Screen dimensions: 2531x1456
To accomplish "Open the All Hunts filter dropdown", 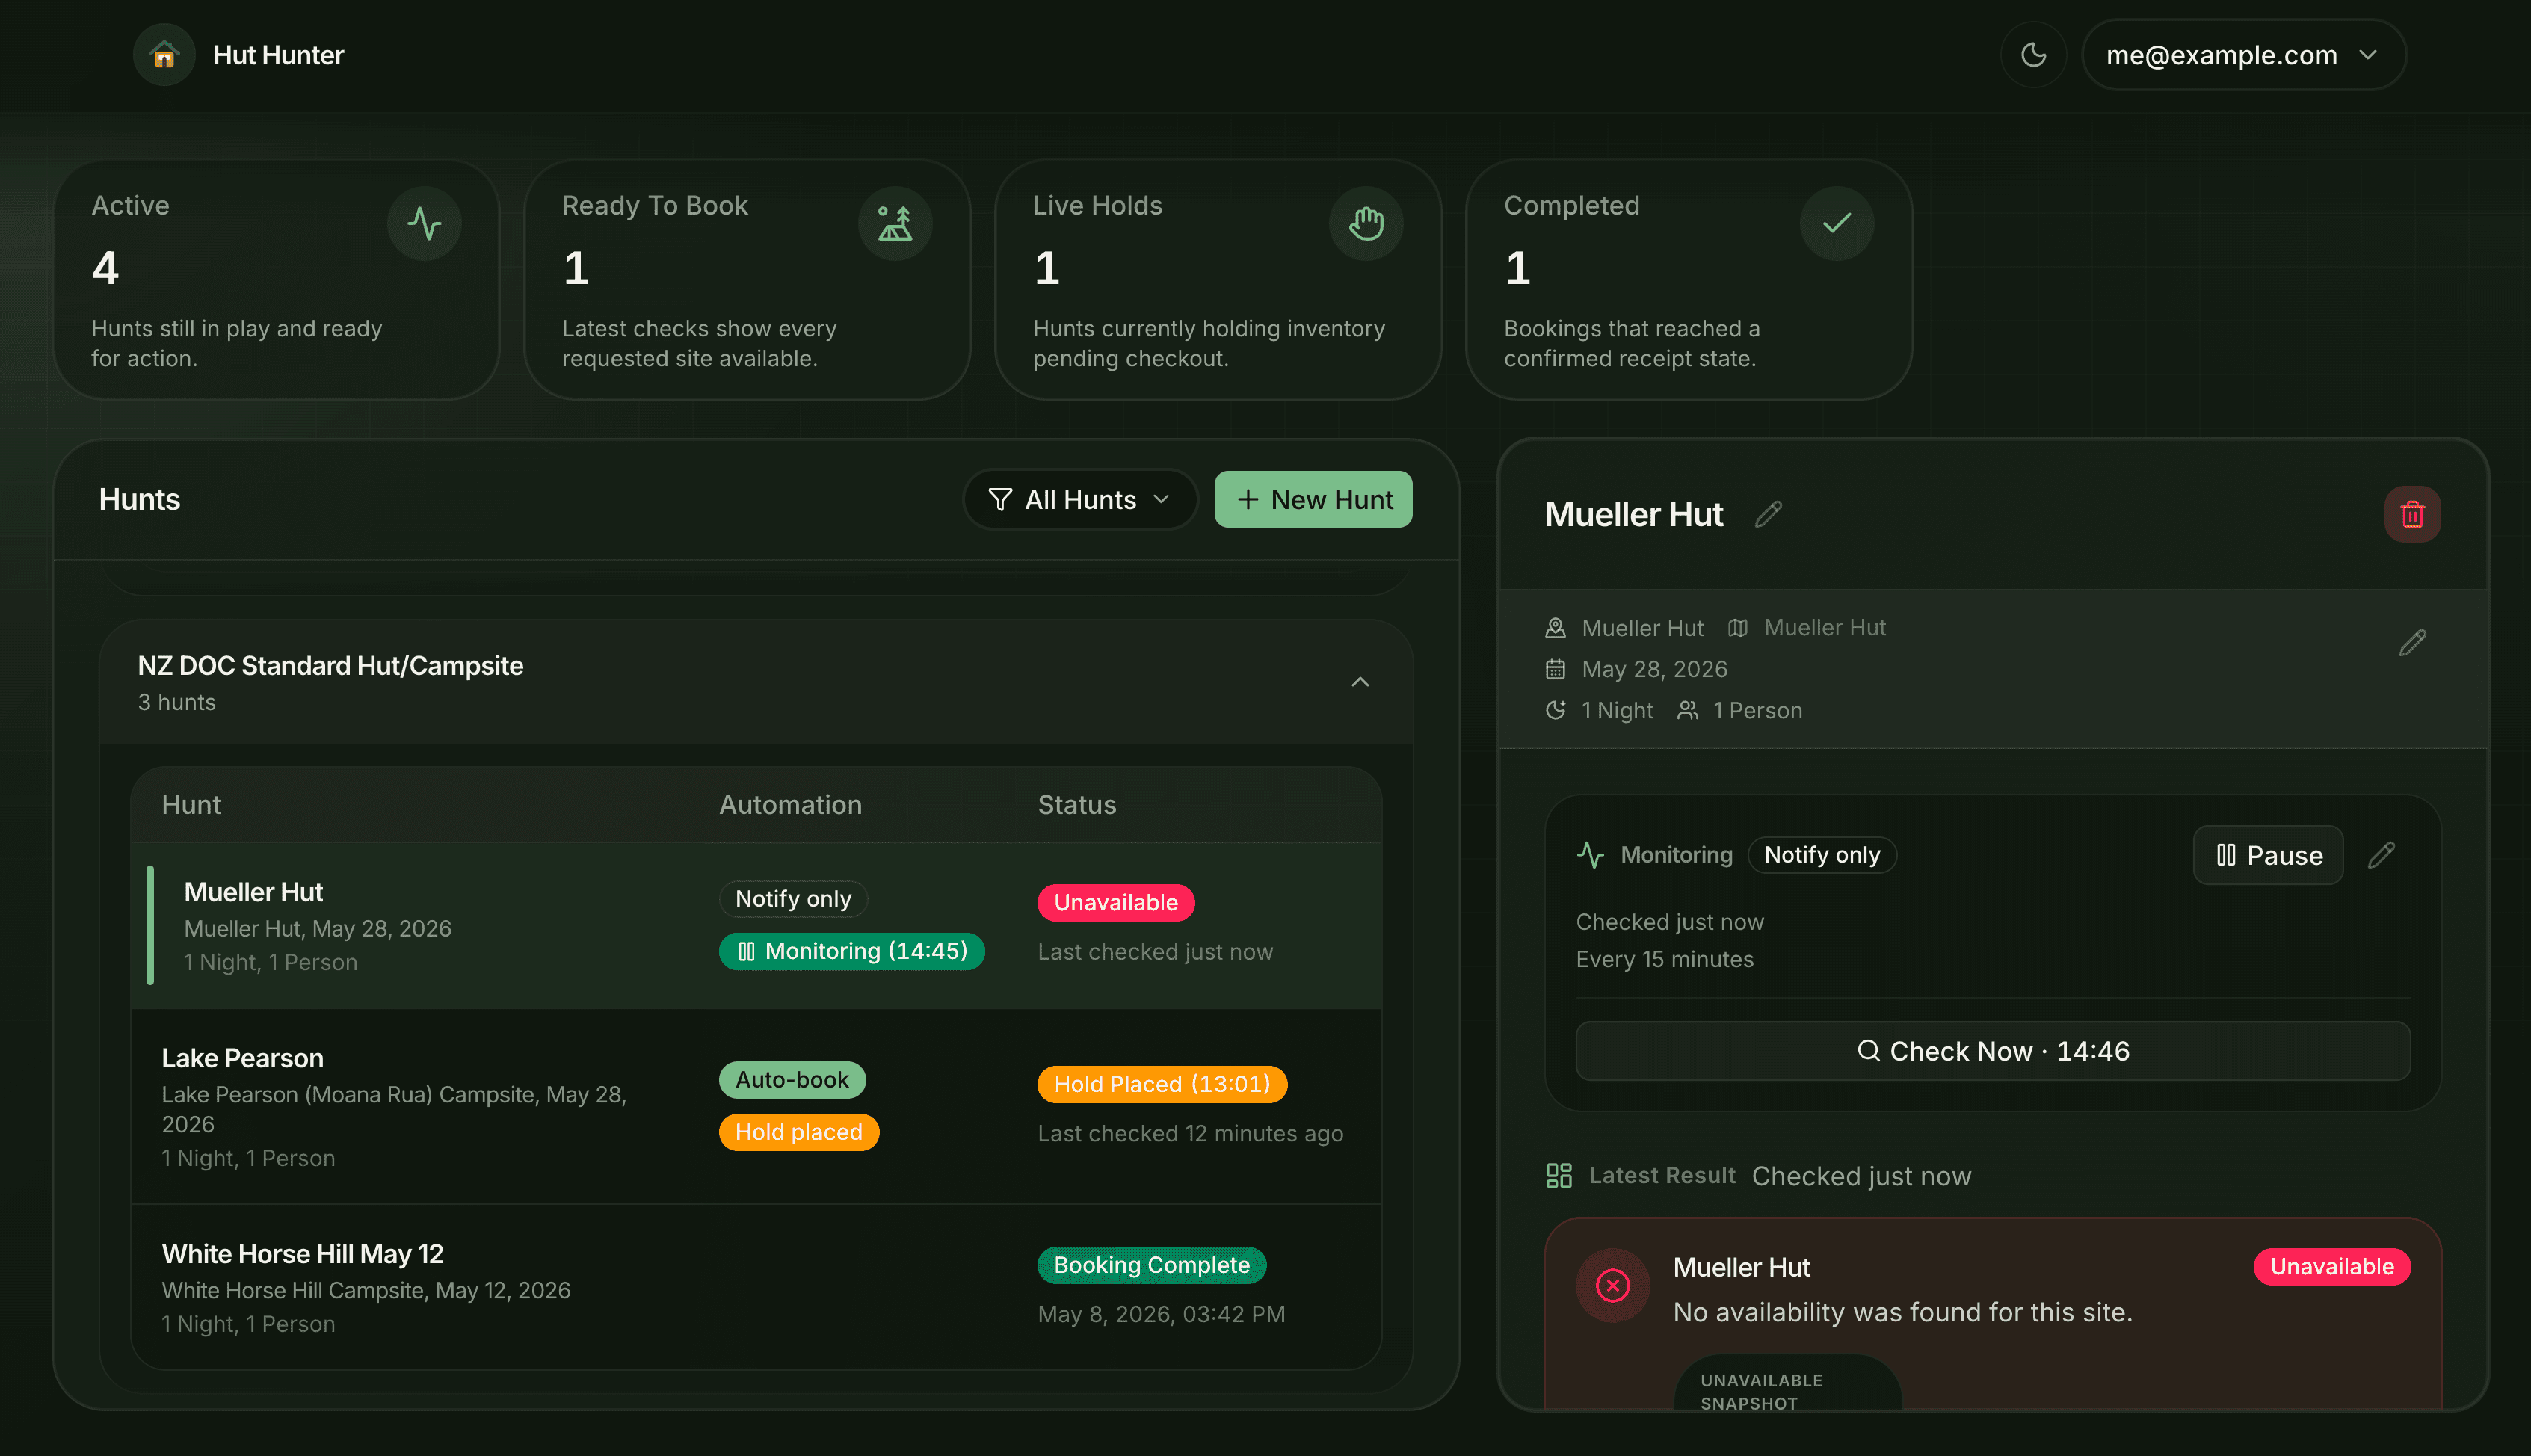I will [1080, 499].
